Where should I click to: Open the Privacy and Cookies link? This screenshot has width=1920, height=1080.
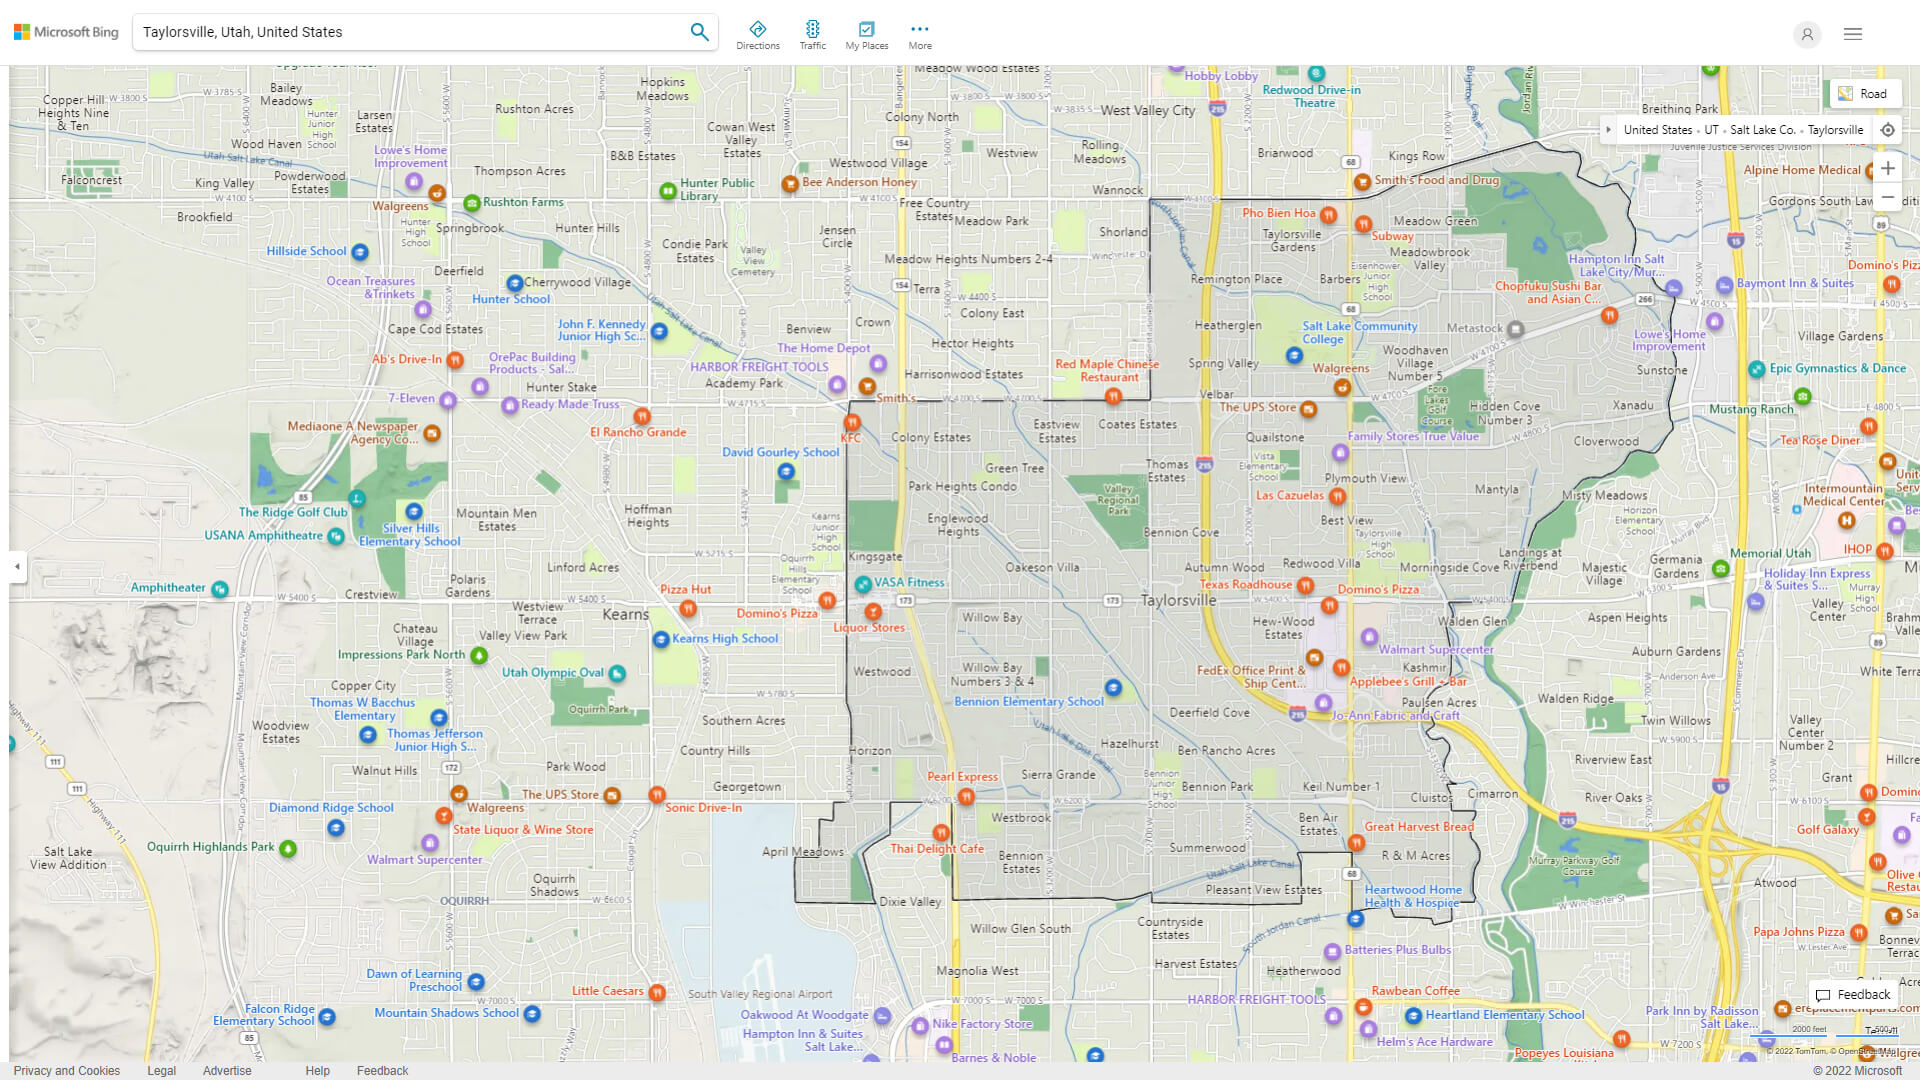66,1070
